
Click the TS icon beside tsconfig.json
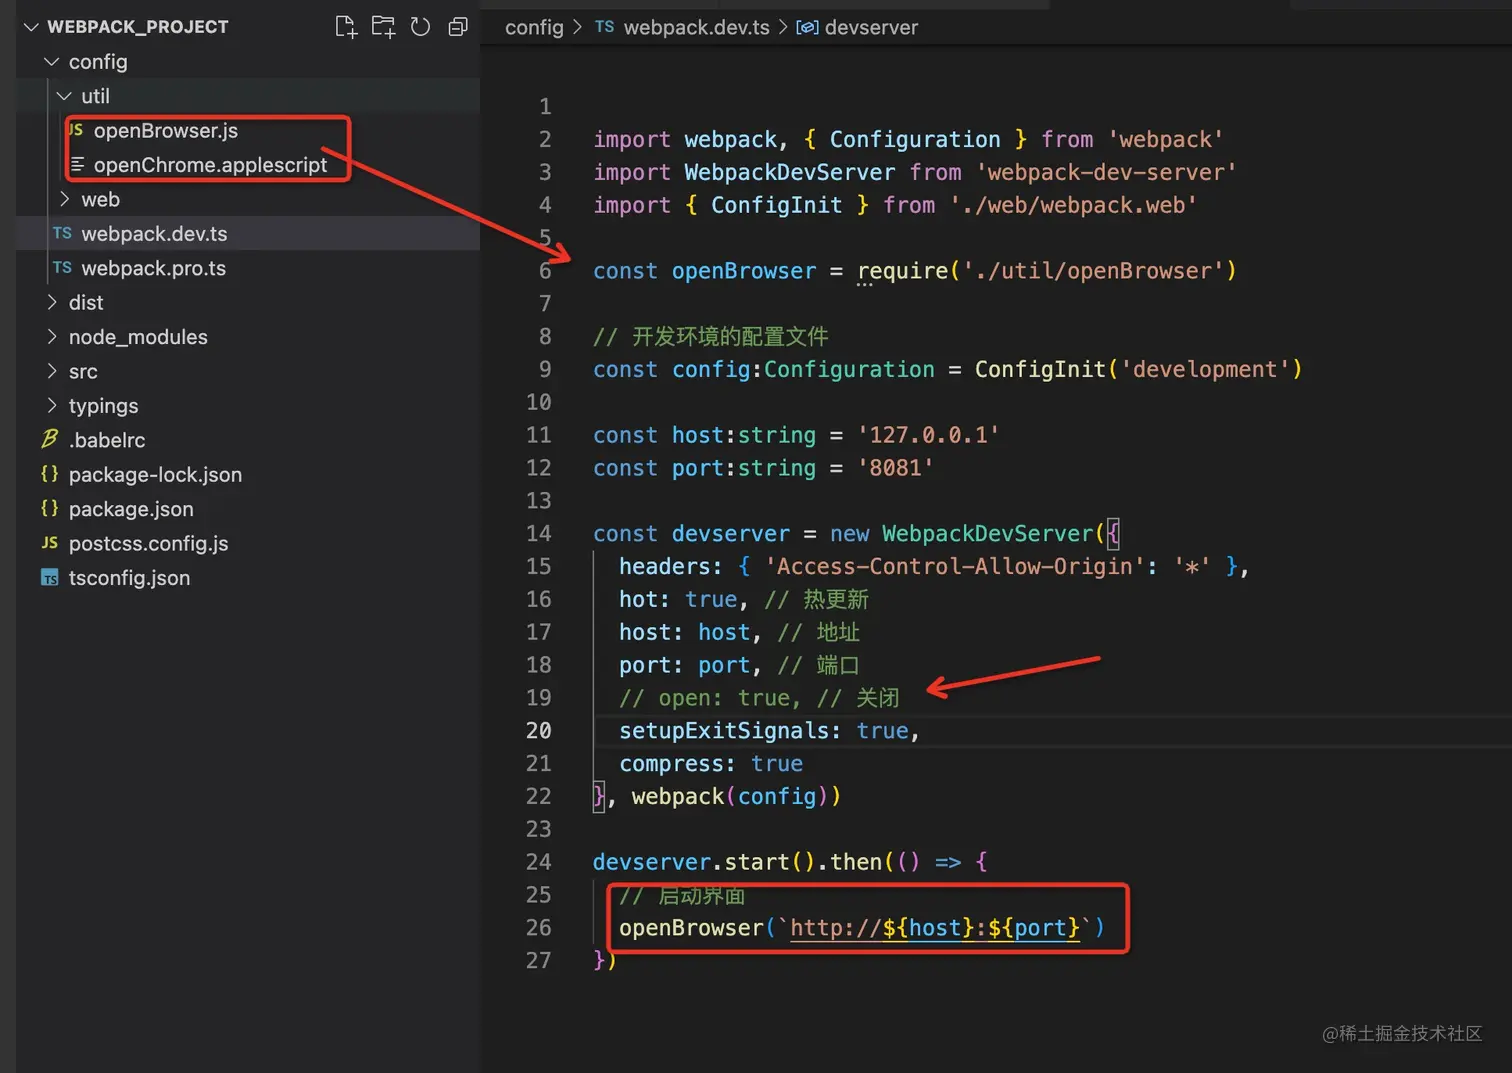49,578
